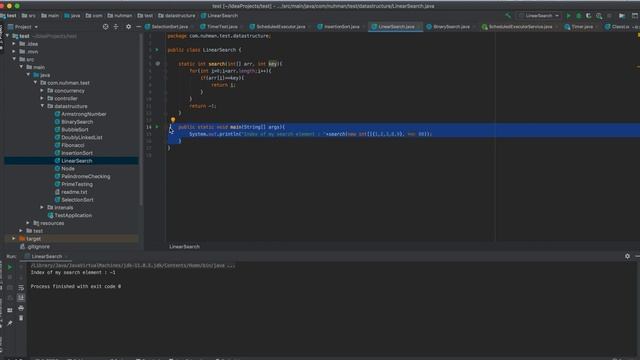Image resolution: width=640 pixels, height=360 pixels.
Task: Expand the target folder
Action: (x=14, y=239)
